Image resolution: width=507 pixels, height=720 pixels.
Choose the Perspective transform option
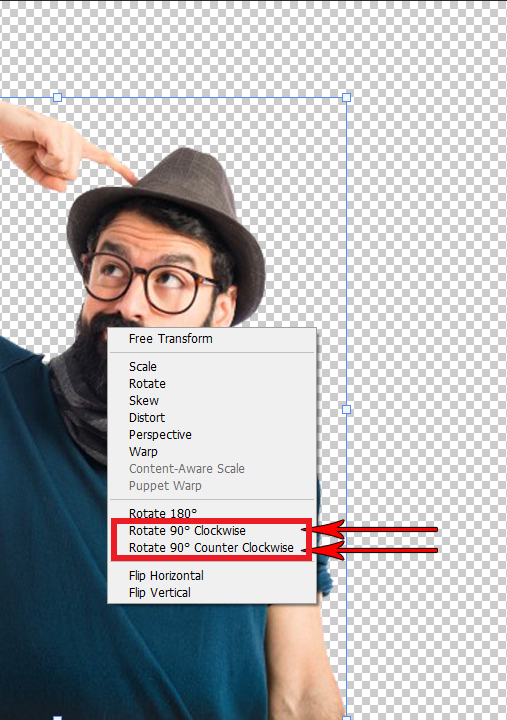pos(160,434)
